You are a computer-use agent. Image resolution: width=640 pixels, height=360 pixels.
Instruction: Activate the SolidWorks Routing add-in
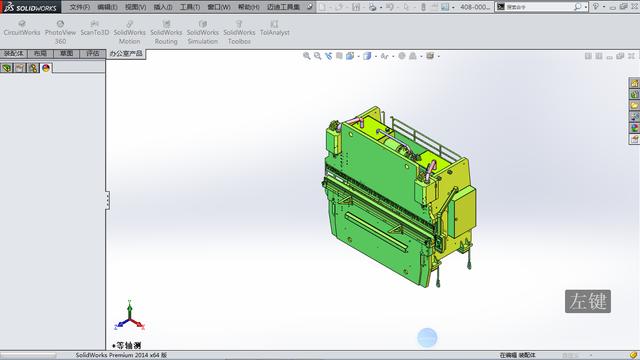click(166, 32)
